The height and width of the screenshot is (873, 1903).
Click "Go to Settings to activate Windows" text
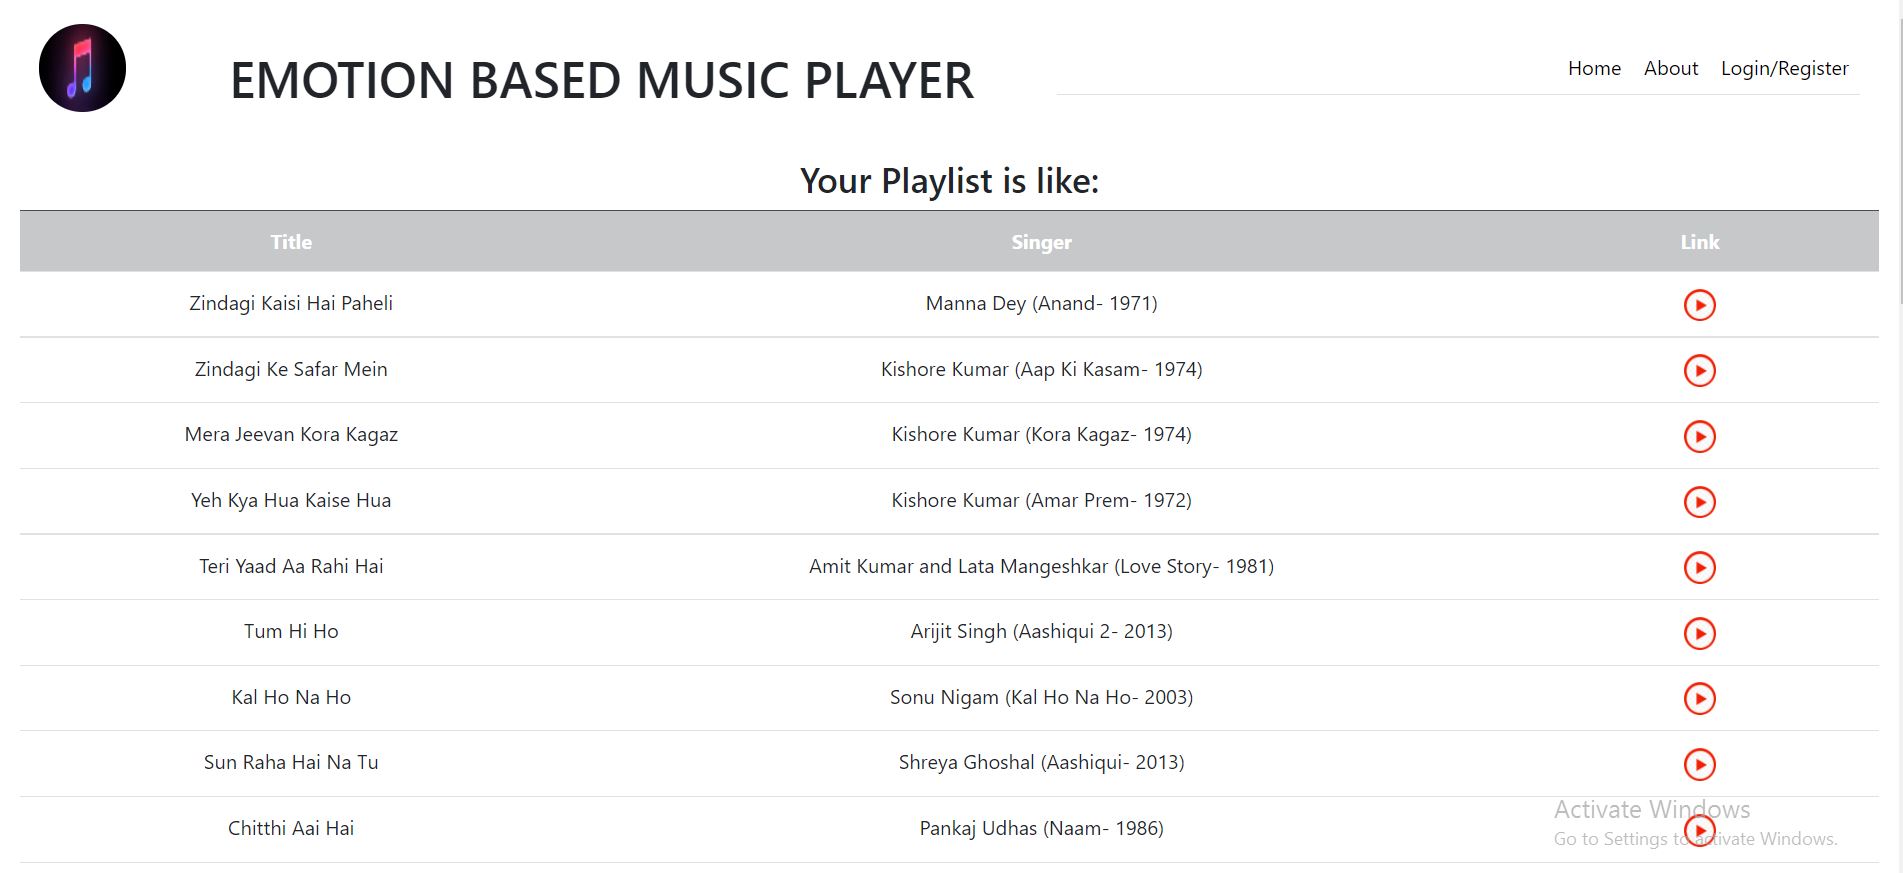click(x=1694, y=839)
